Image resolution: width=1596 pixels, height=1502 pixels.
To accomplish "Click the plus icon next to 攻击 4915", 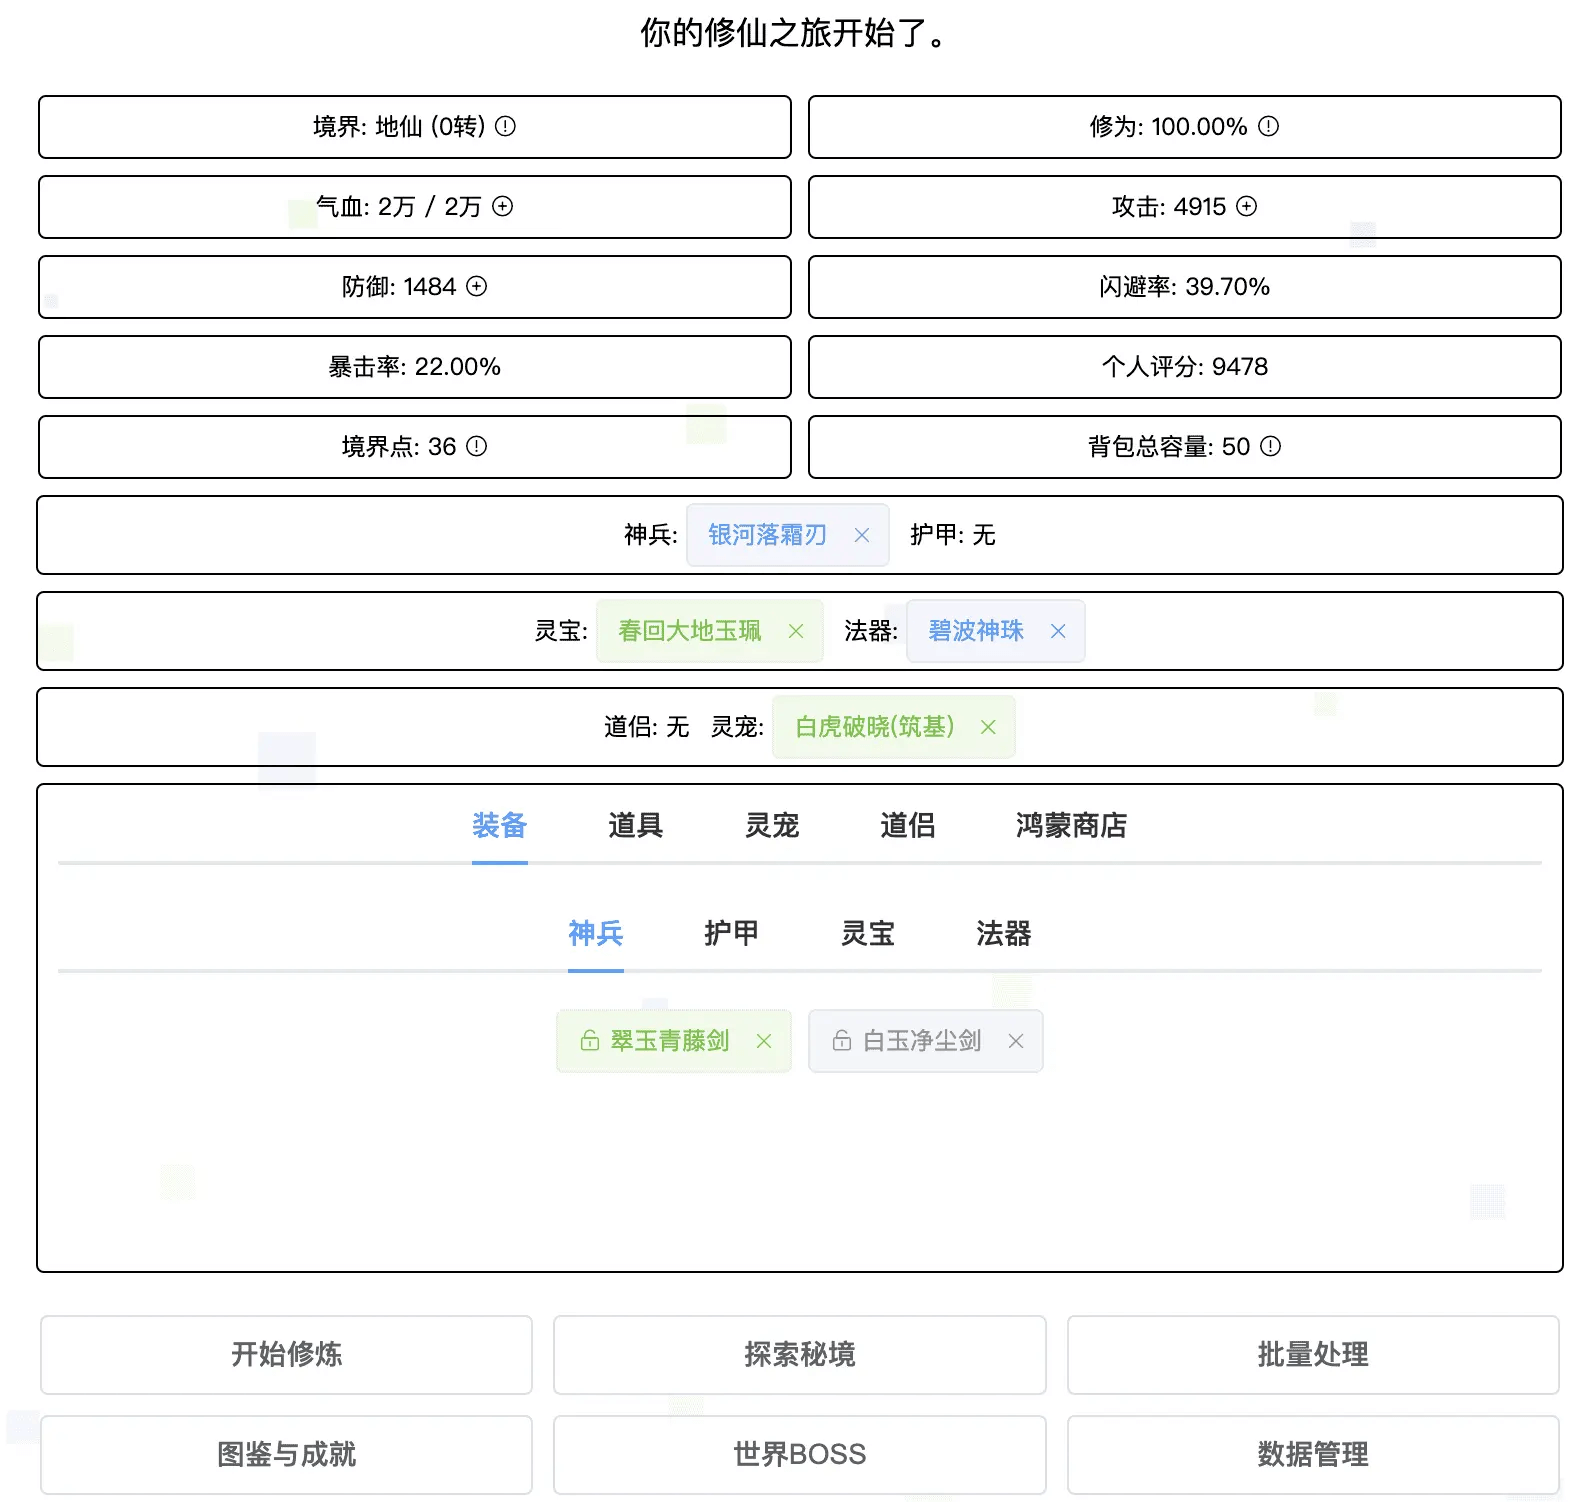I will coord(1247,206).
